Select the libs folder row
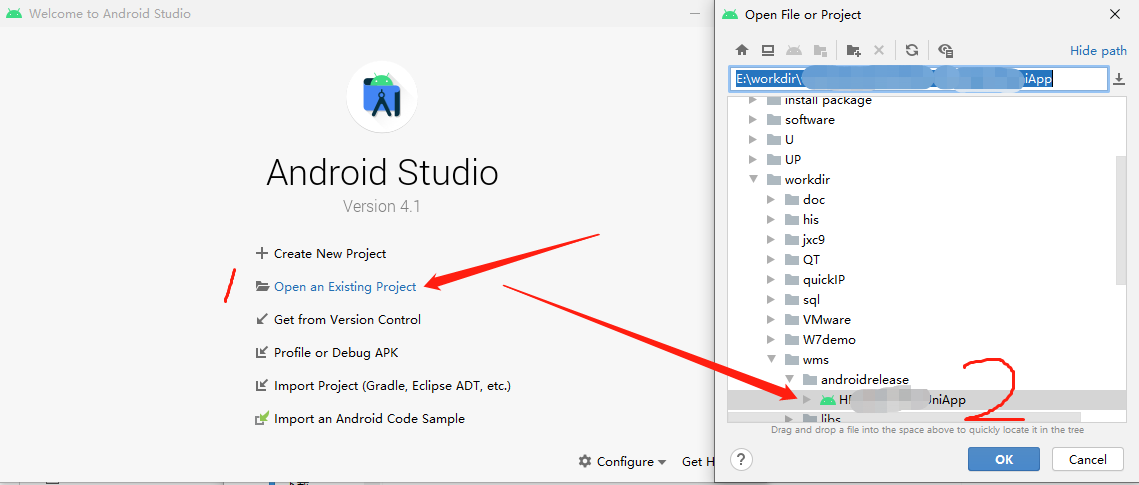This screenshot has width=1139, height=485. pyautogui.click(x=922, y=417)
